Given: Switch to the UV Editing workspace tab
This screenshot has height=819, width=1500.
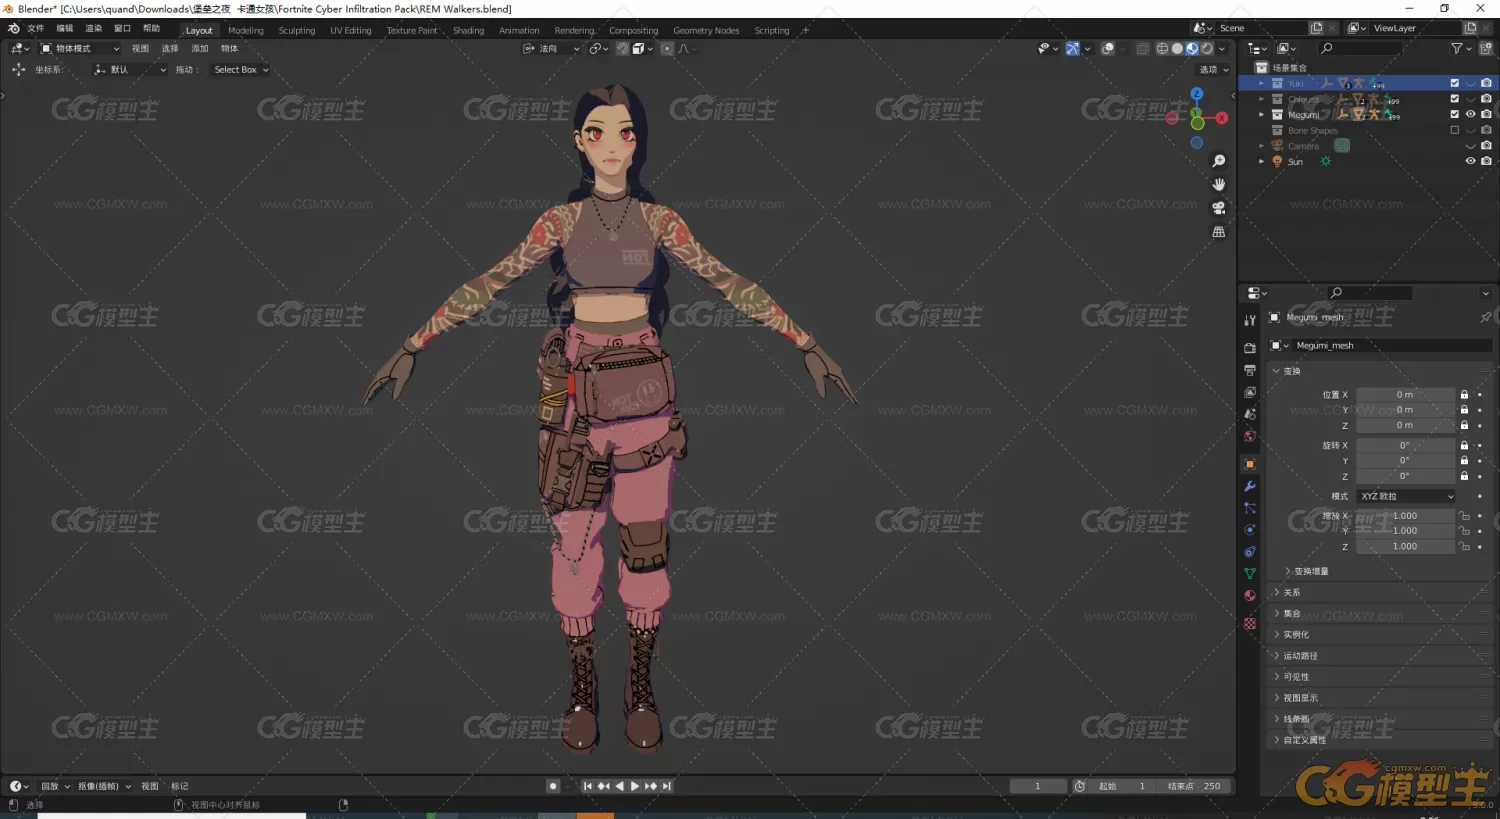Looking at the screenshot, I should tap(351, 30).
